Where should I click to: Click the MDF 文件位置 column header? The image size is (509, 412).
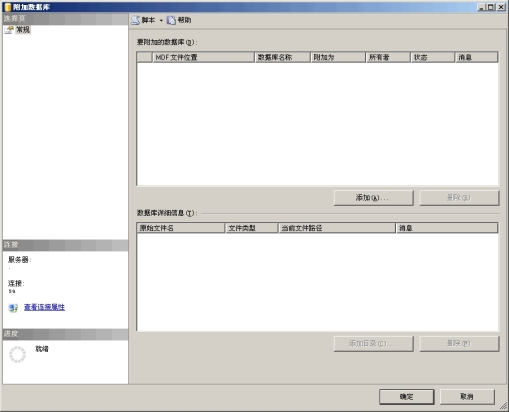(x=203, y=57)
